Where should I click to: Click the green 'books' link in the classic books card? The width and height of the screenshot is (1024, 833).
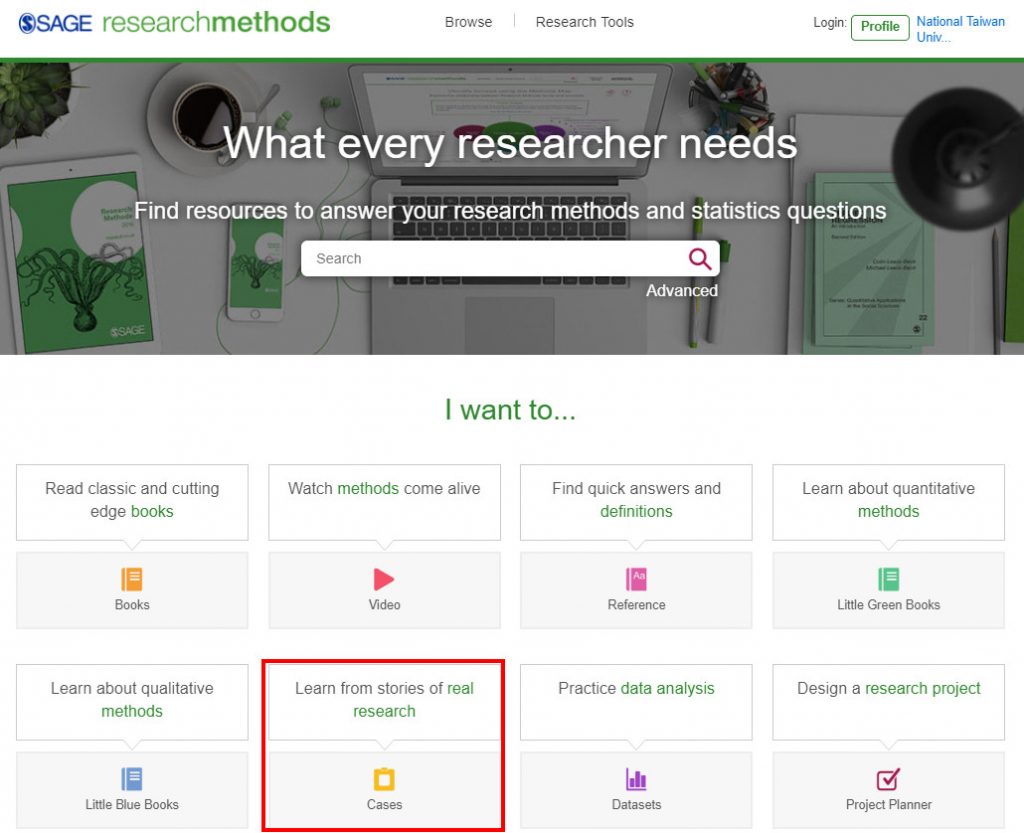[152, 511]
